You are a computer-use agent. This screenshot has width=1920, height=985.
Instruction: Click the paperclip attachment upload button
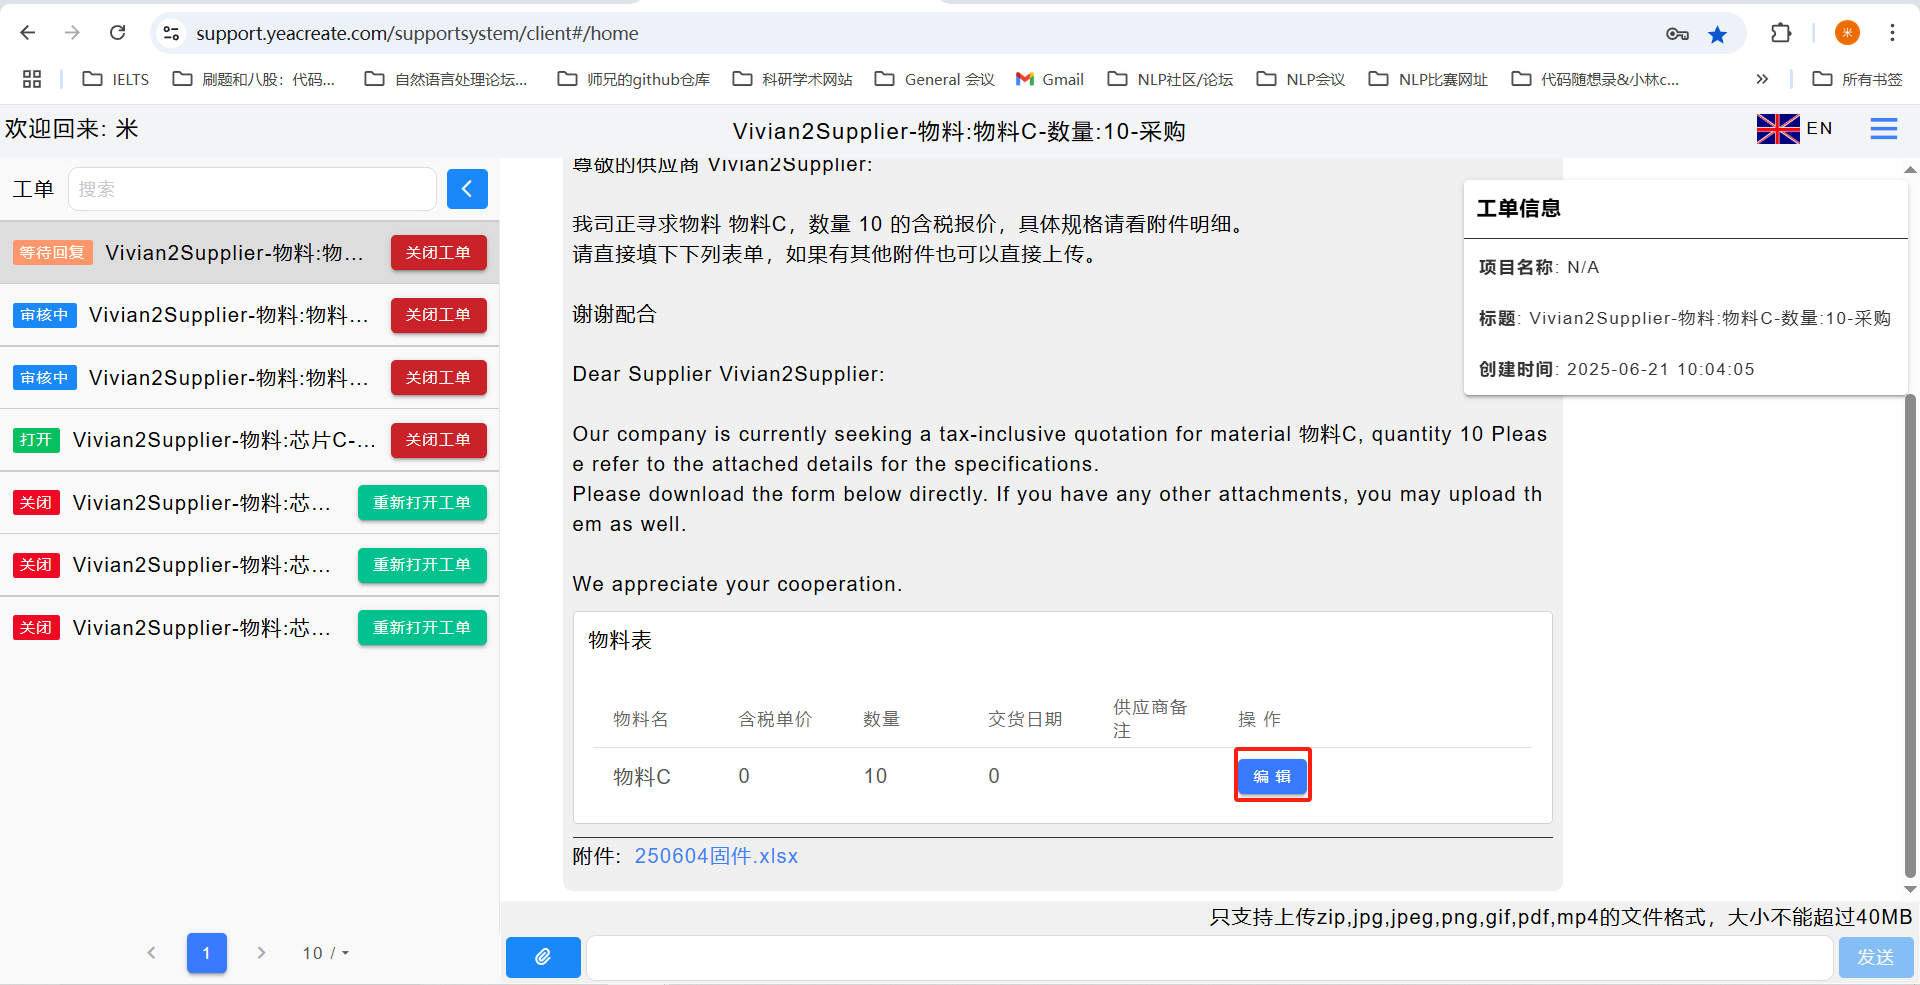(x=543, y=957)
